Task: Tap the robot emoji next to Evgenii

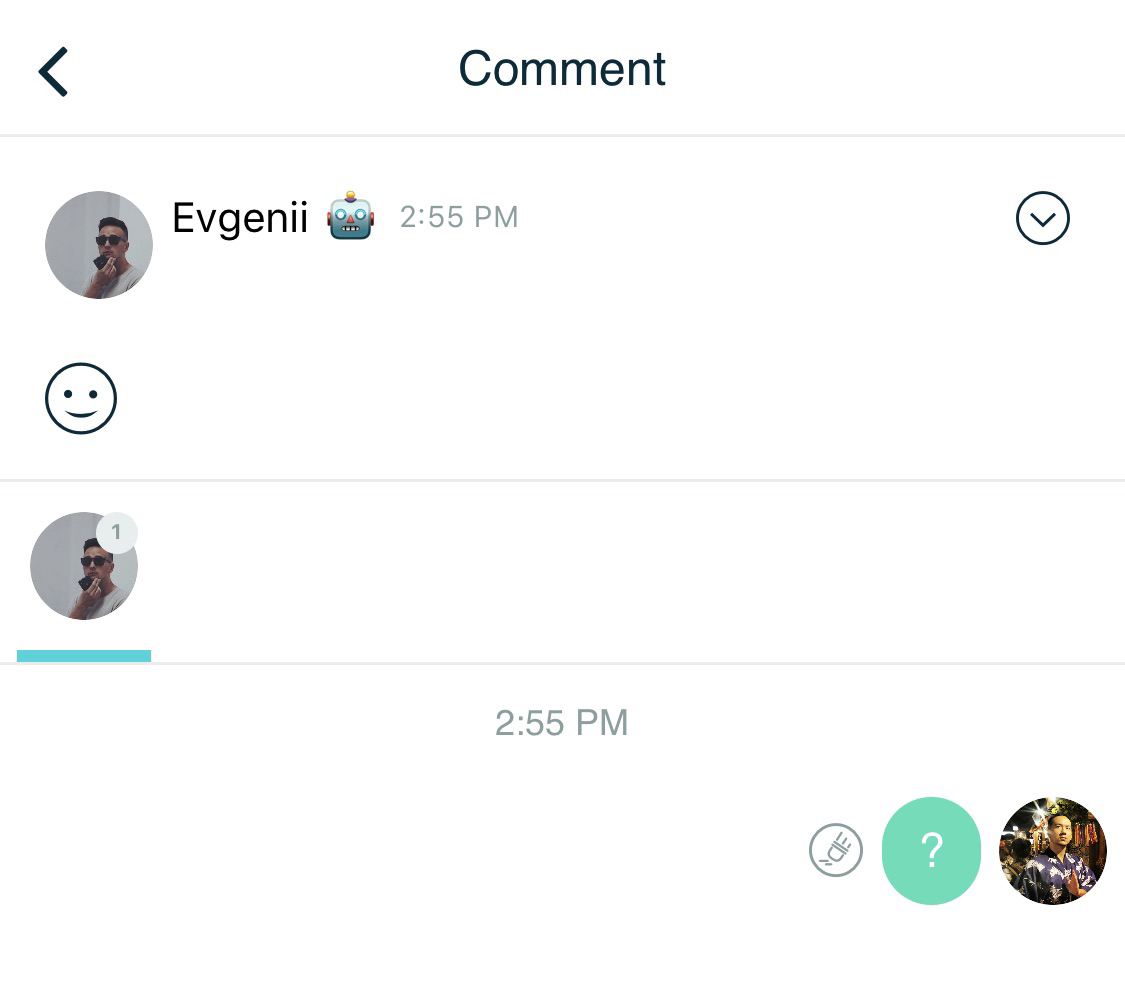Action: (x=350, y=217)
